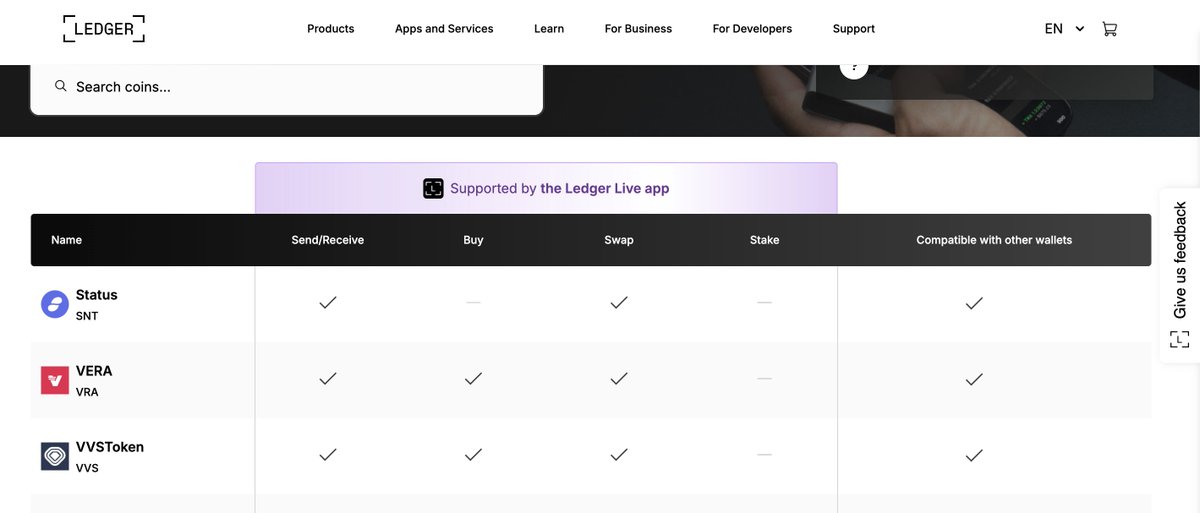Click VVSToken Send/Receive checkmark

[x=327, y=454]
